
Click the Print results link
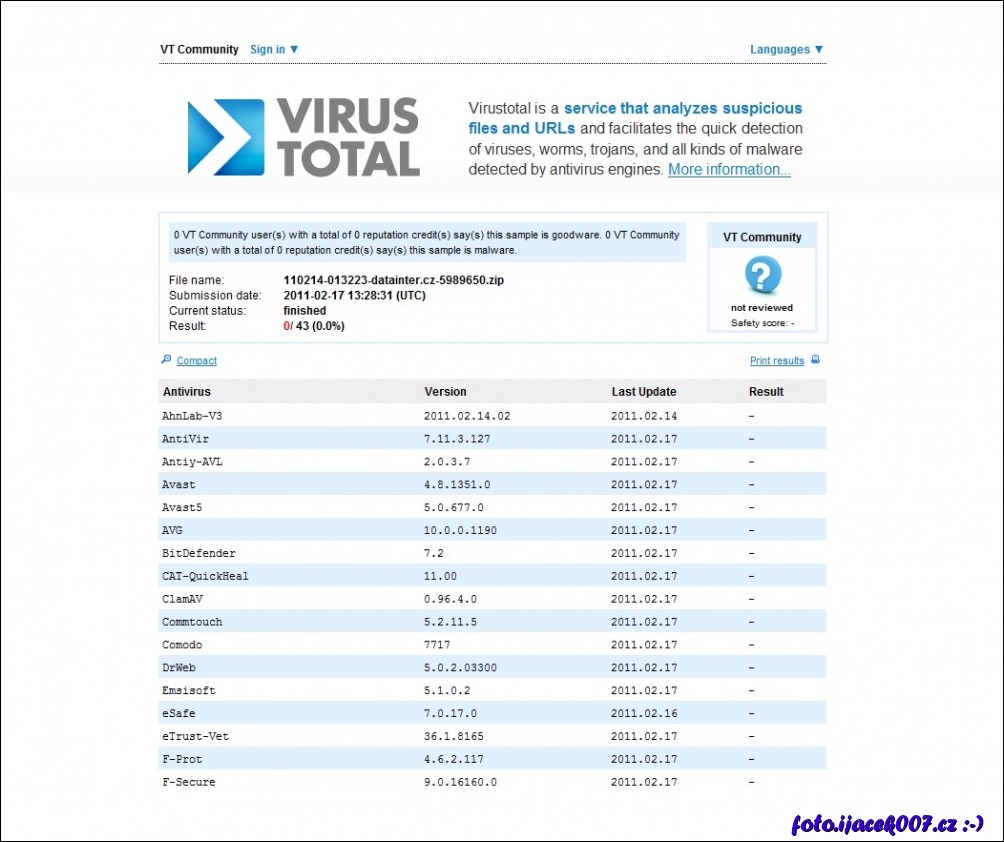tap(777, 361)
